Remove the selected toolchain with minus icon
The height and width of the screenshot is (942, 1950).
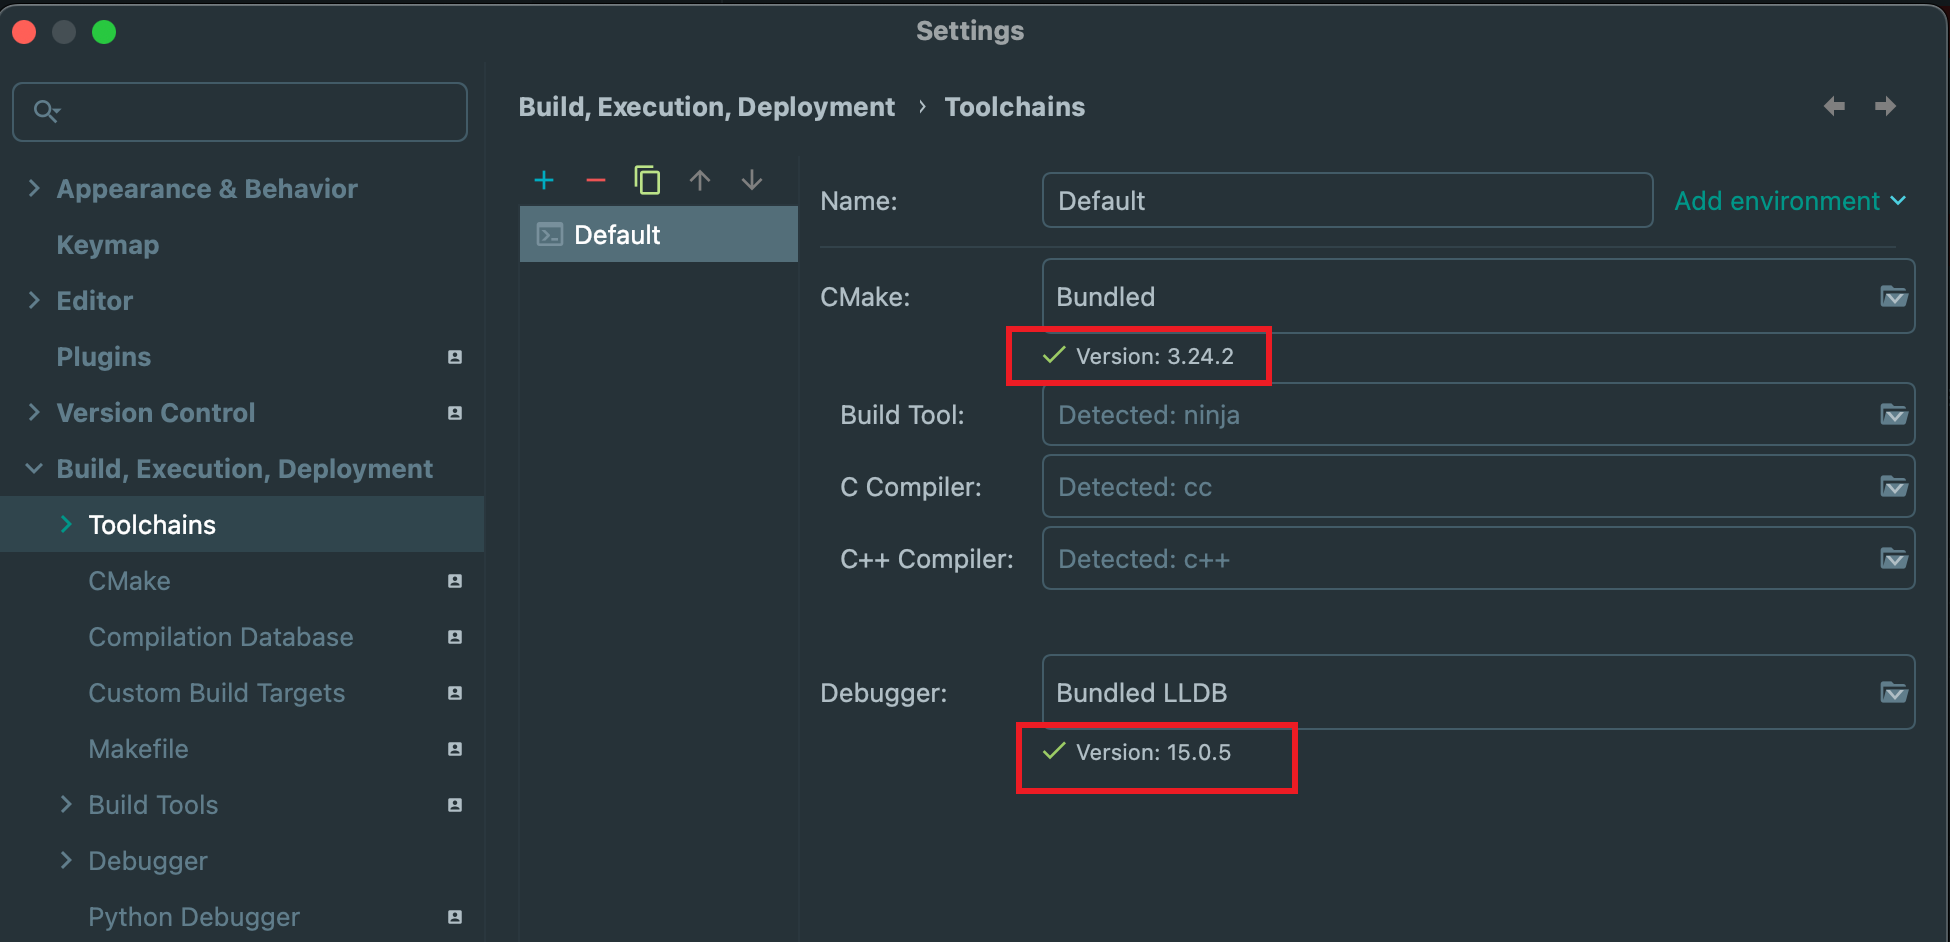(x=596, y=180)
